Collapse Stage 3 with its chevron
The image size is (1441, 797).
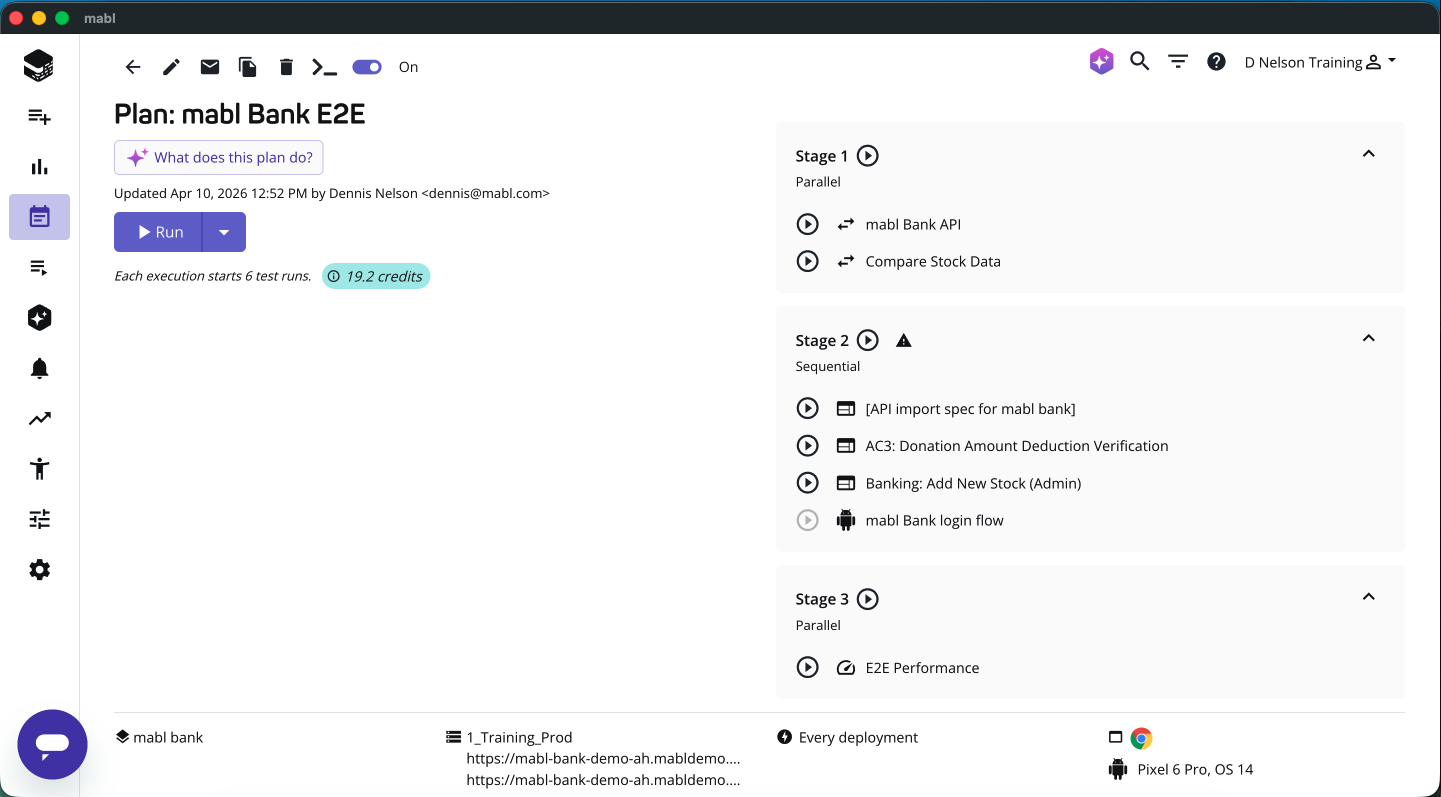click(x=1368, y=596)
